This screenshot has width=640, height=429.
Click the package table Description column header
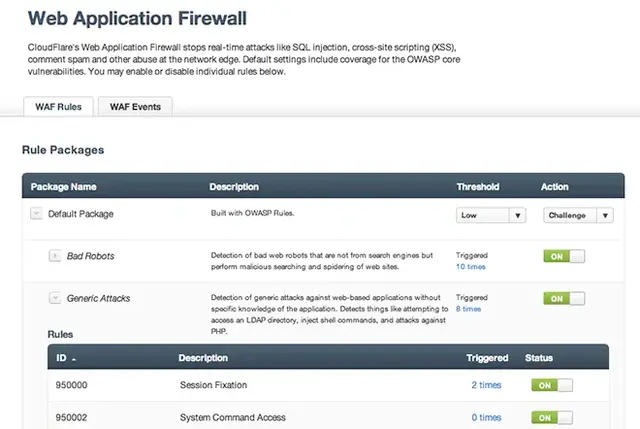pos(234,187)
